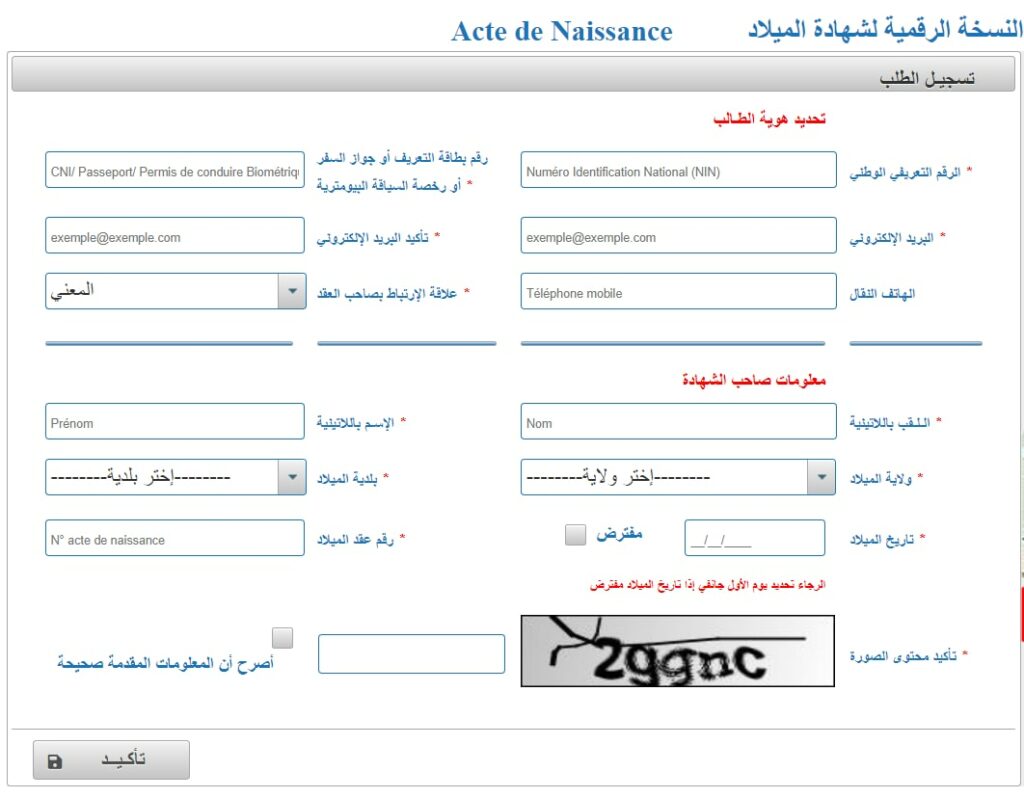
Task: Click the تسجيل الطلب header bar
Action: (x=513, y=75)
